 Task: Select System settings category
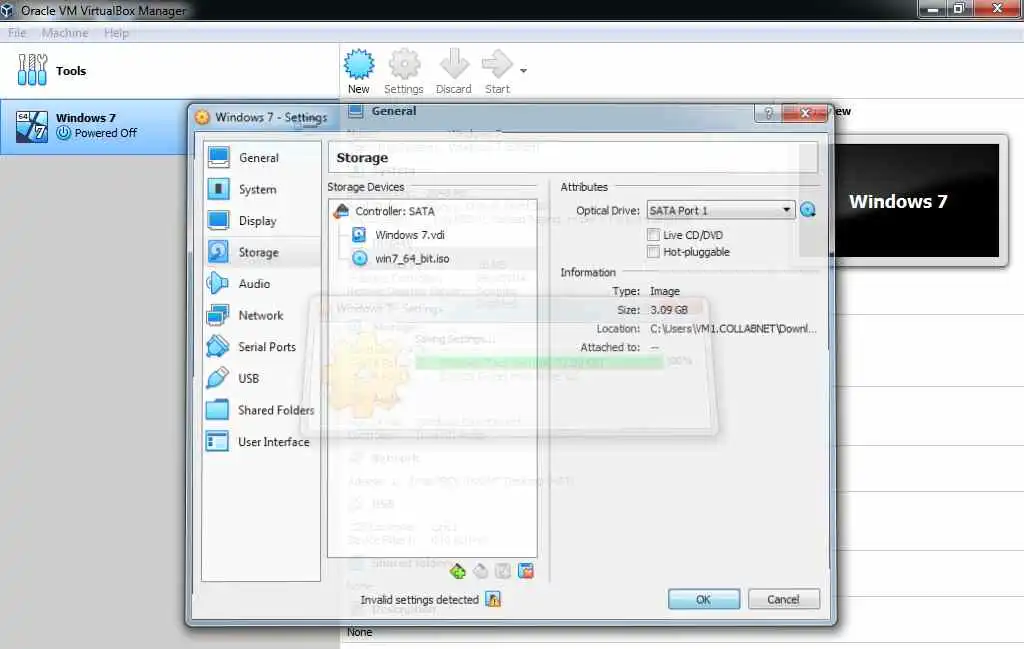click(x=261, y=189)
